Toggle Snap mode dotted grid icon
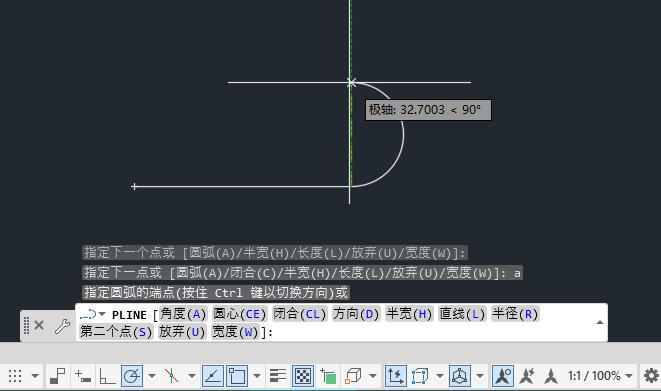Image resolution: width=661 pixels, height=391 pixels. click(15, 376)
